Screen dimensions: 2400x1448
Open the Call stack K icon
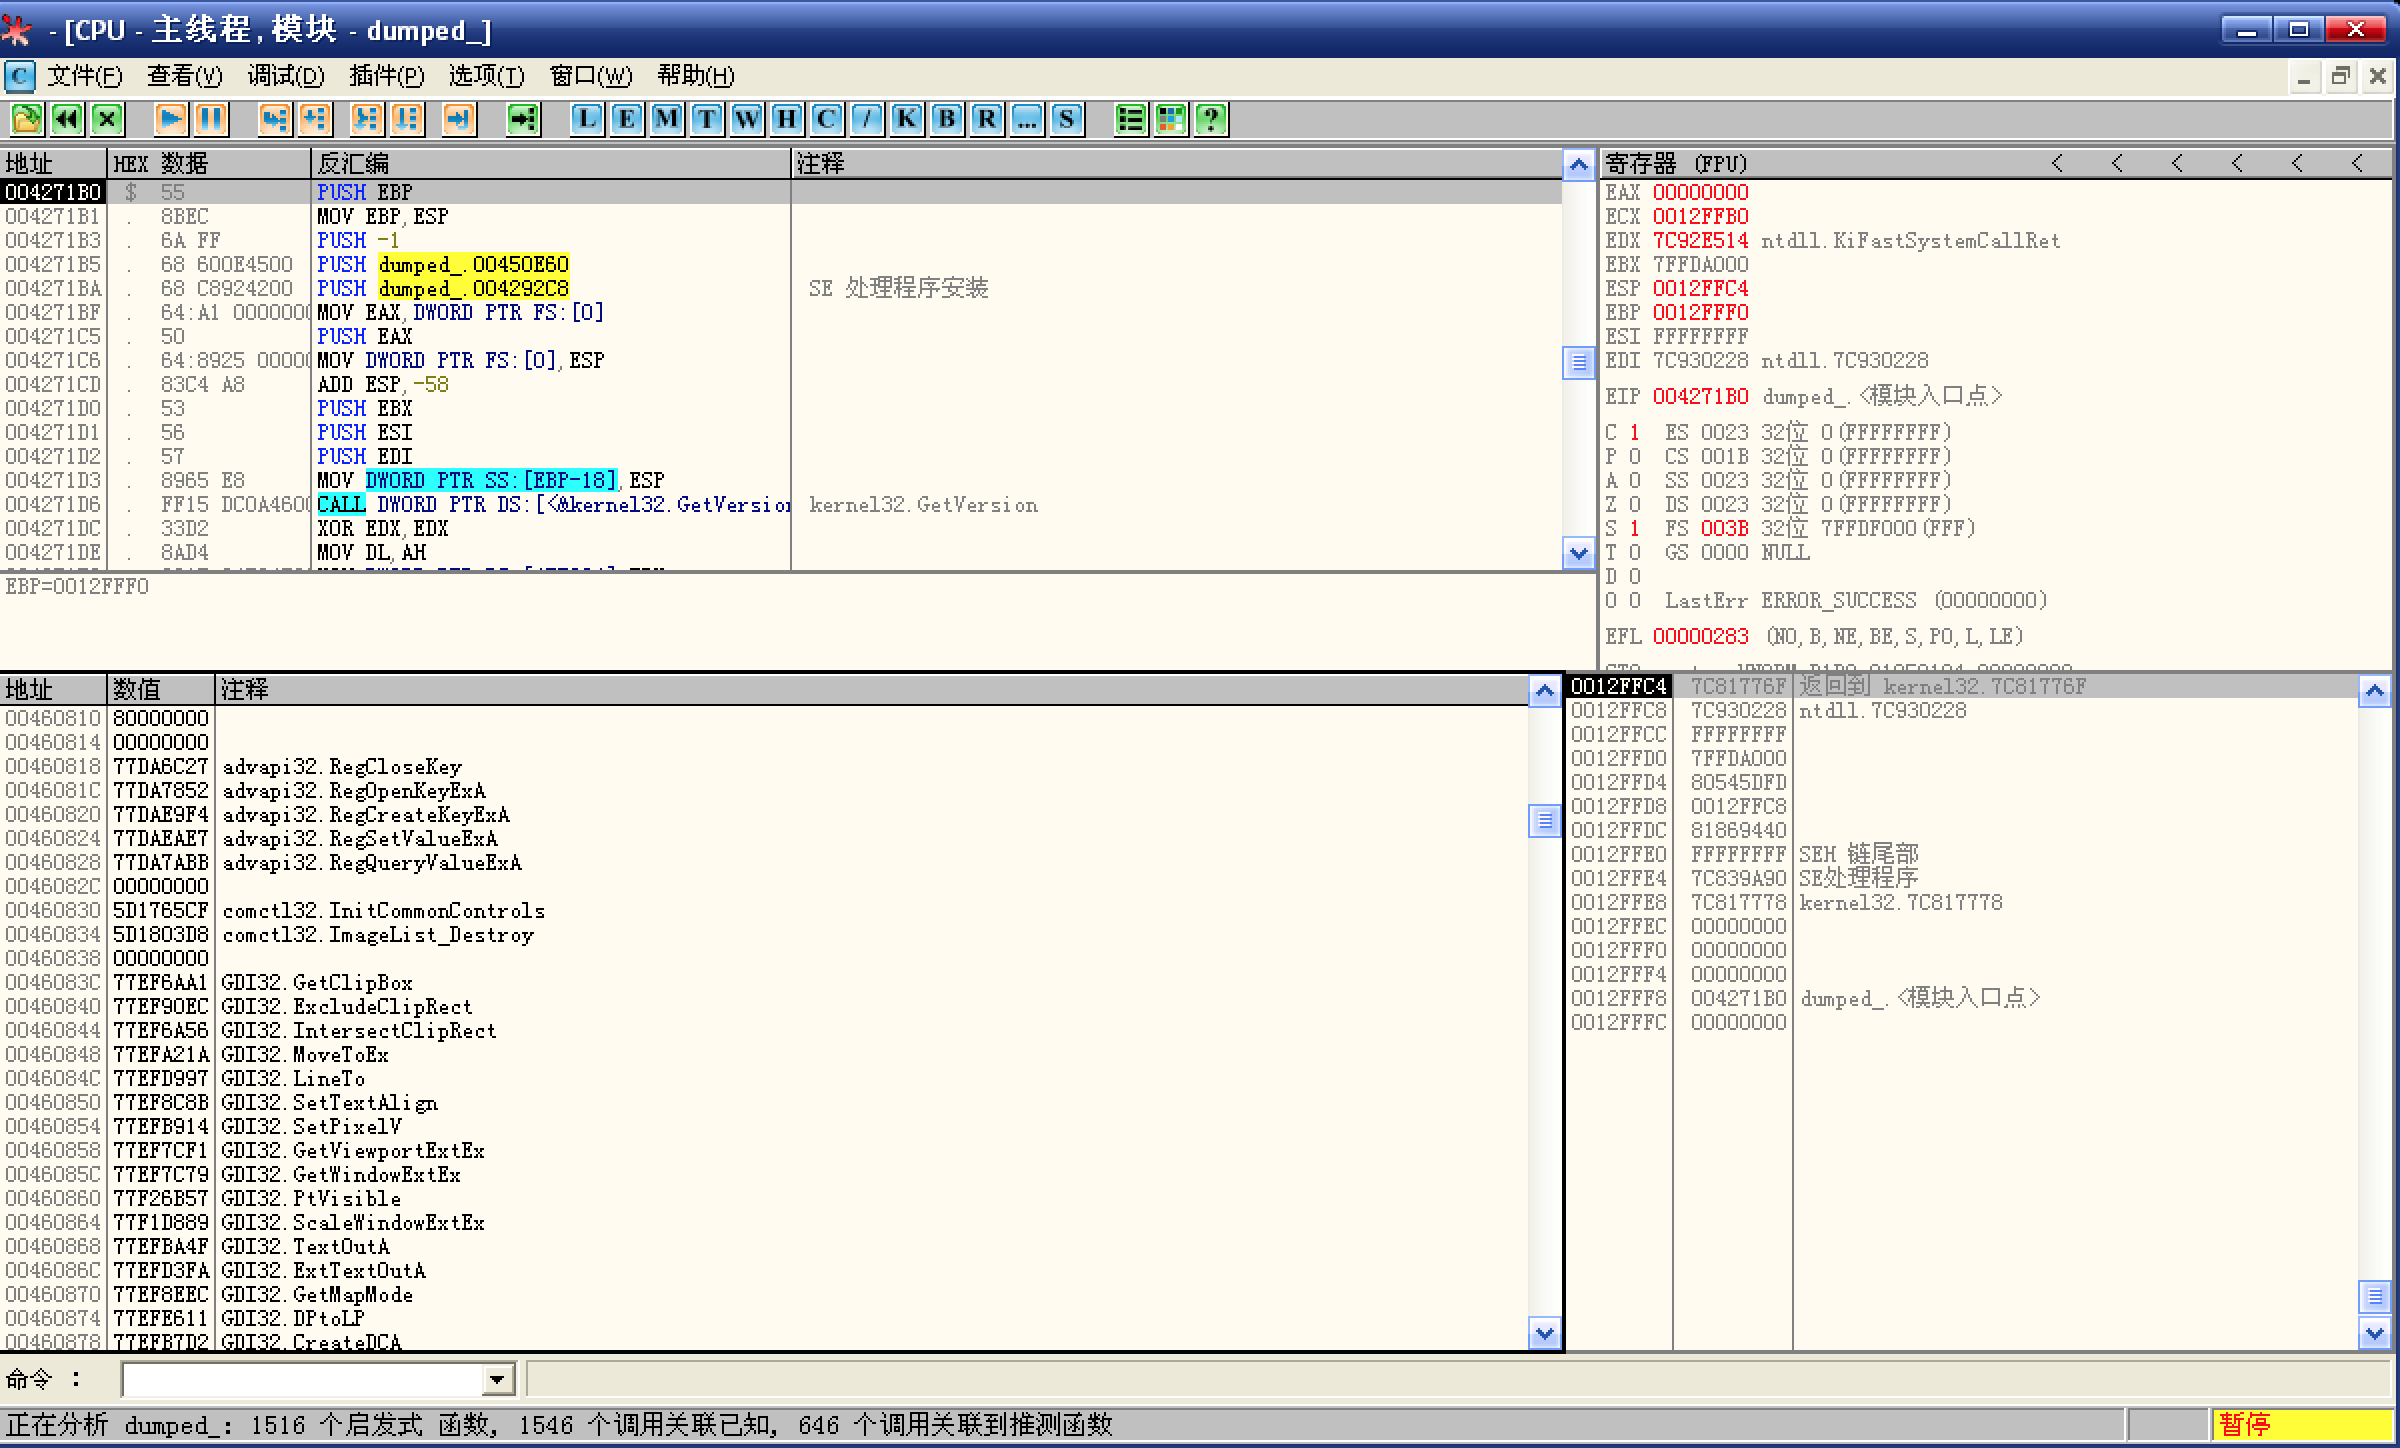pyautogui.click(x=907, y=120)
